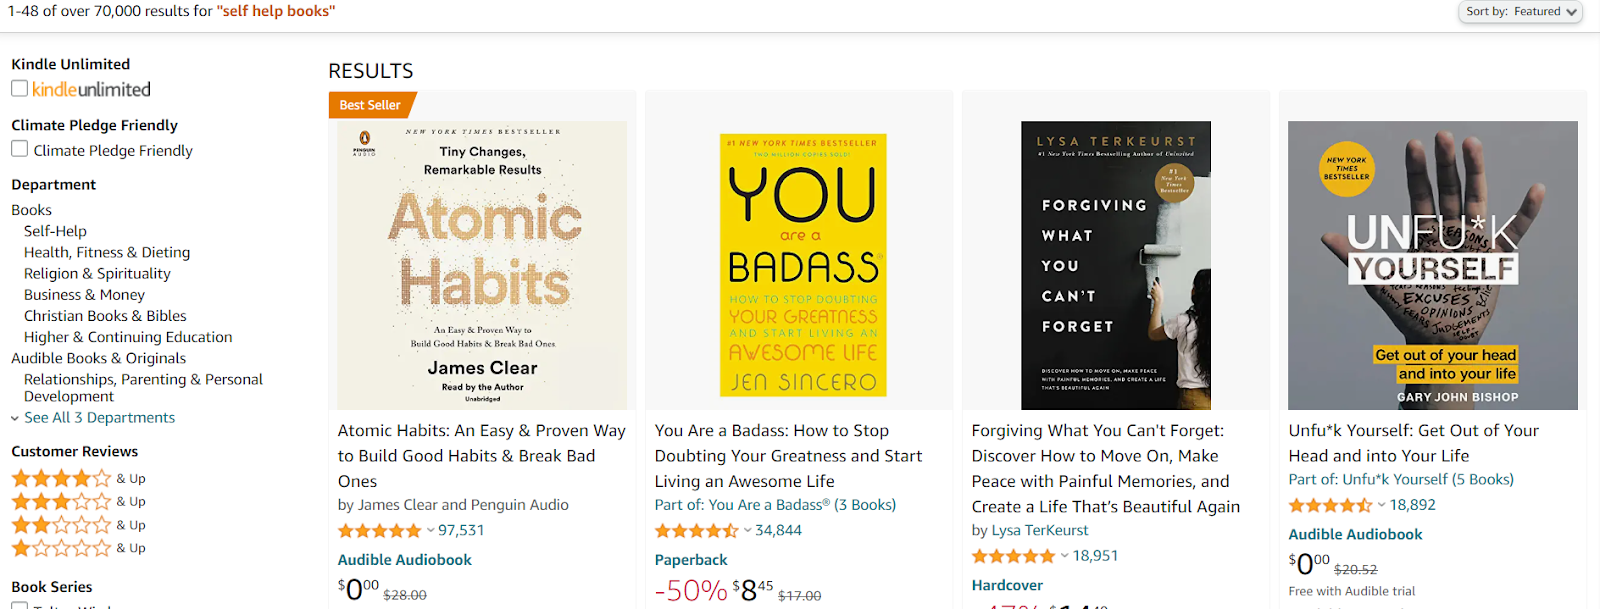
Task: Open the You Are a Badass book cover
Action: click(x=803, y=265)
